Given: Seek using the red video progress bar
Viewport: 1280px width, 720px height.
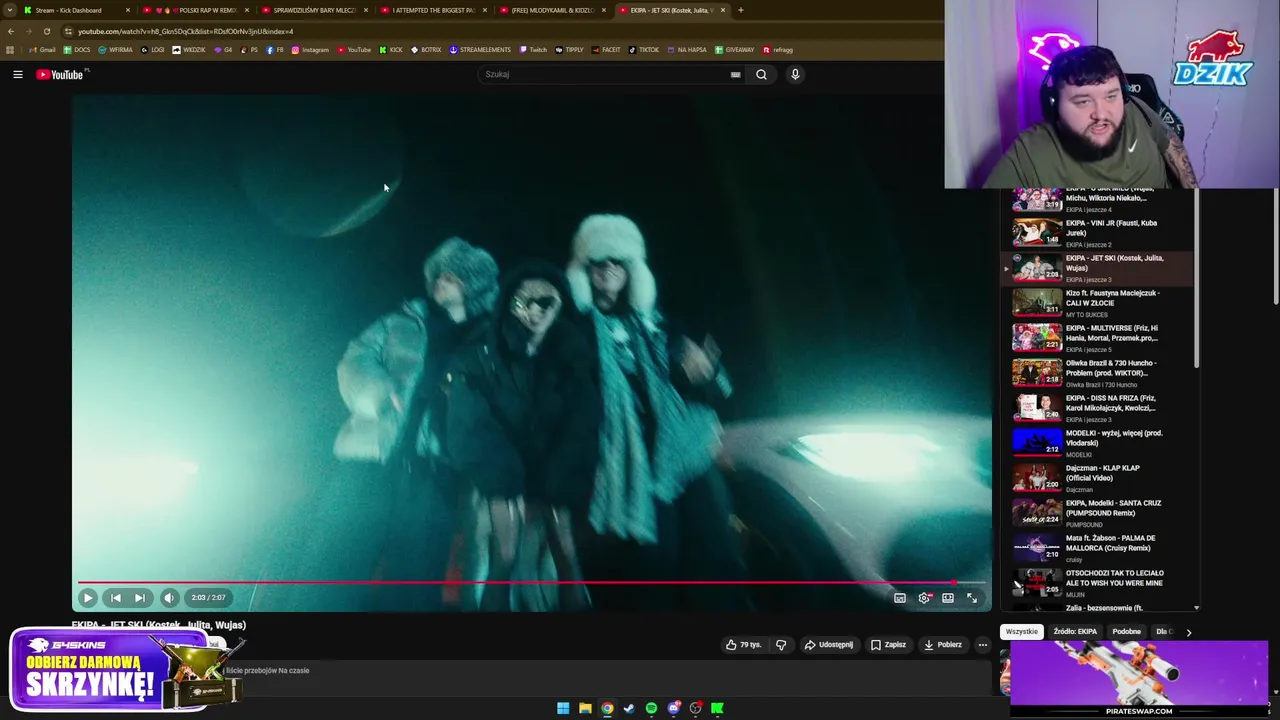Looking at the screenshot, I should [530, 582].
